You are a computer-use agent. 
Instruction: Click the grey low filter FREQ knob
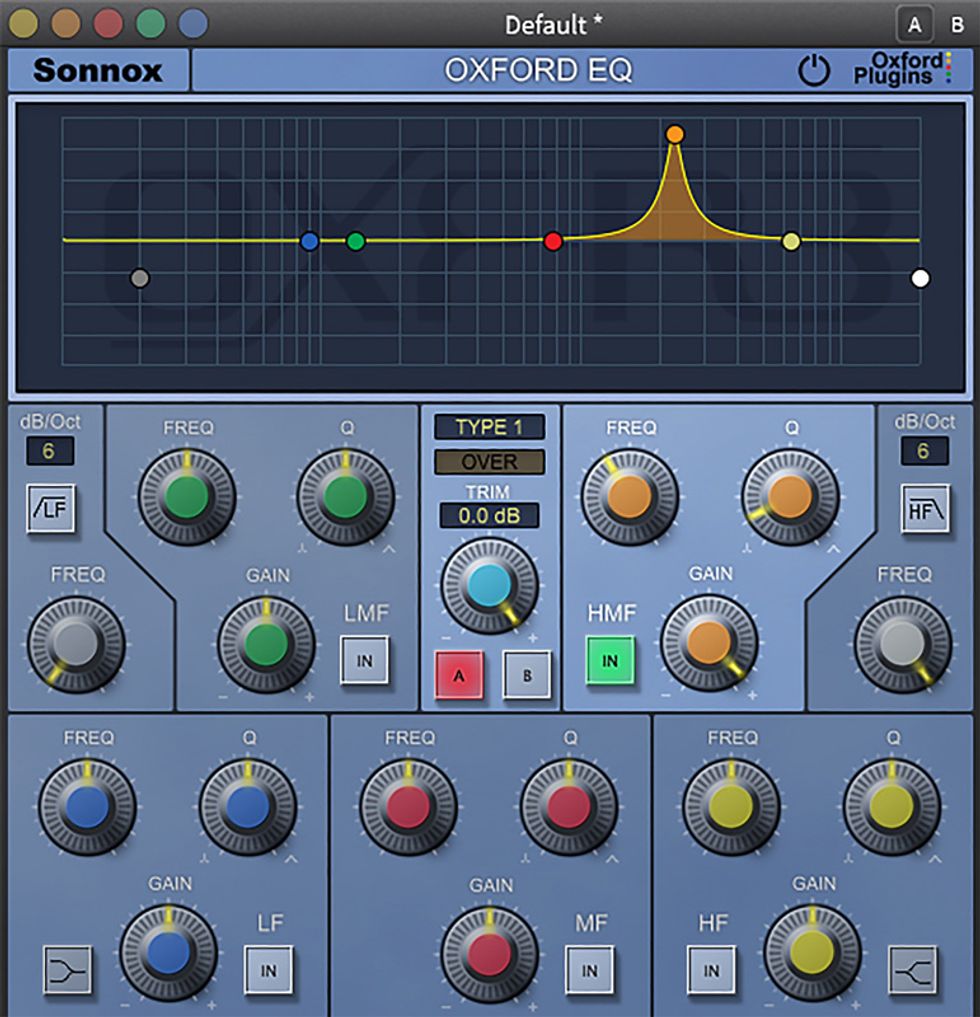76,645
